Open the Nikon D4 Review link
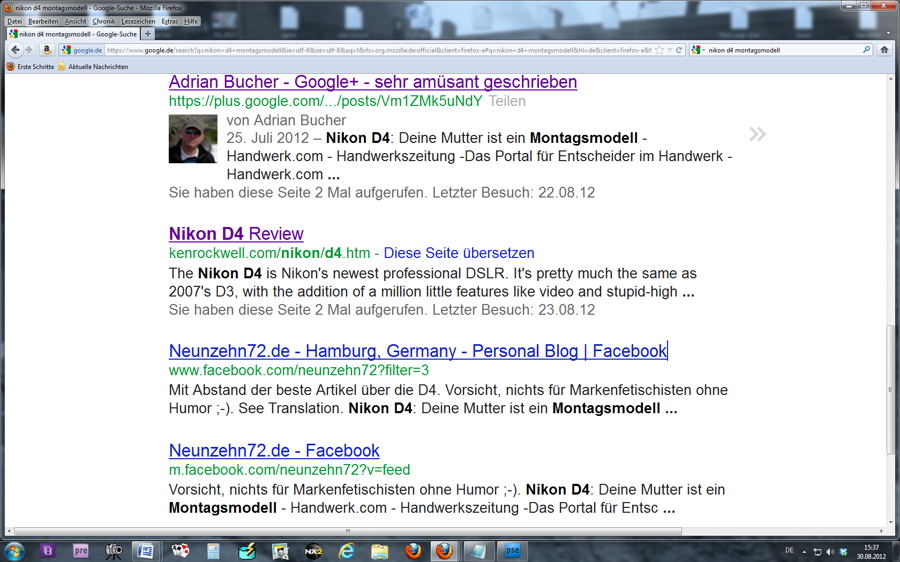This screenshot has width=900, height=562. [236, 234]
